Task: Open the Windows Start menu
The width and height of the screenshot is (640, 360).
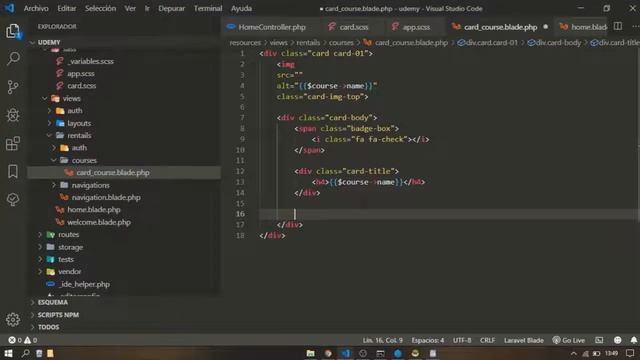Action: point(8,353)
